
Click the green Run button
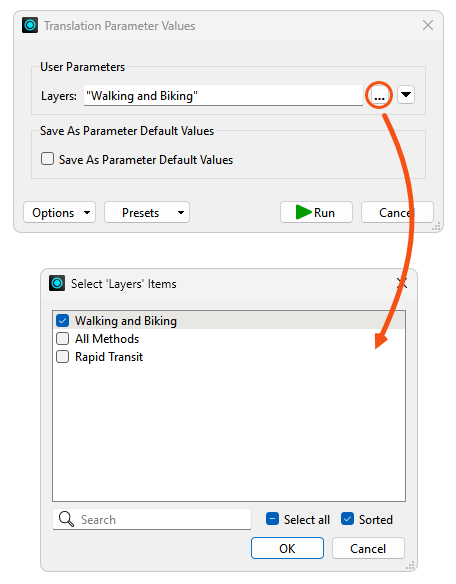tap(316, 212)
